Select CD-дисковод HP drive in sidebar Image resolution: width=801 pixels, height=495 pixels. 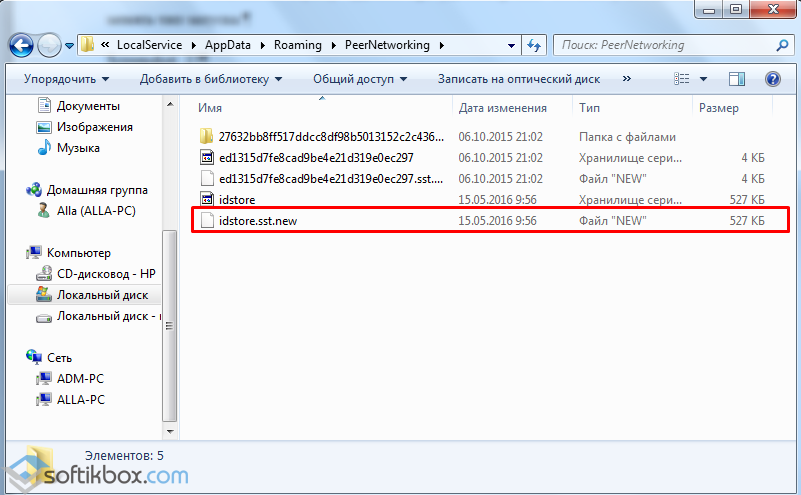pyautogui.click(x=105, y=274)
